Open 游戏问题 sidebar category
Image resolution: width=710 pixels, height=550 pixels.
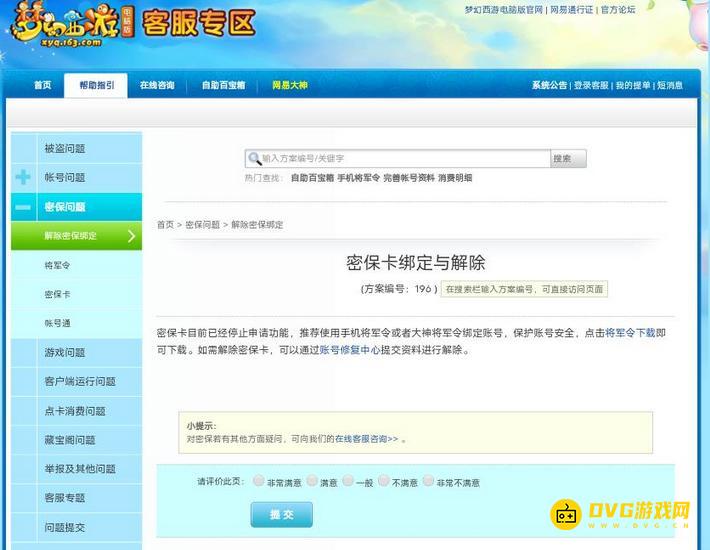[77, 352]
